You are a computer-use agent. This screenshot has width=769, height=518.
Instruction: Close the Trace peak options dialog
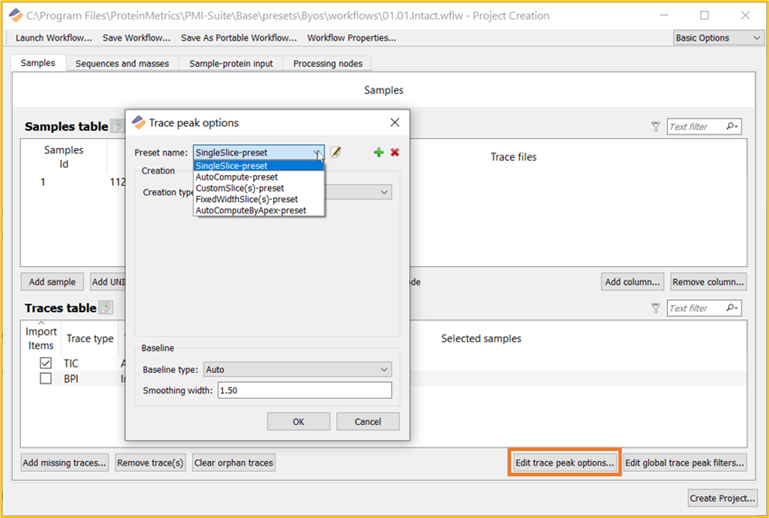tap(395, 123)
